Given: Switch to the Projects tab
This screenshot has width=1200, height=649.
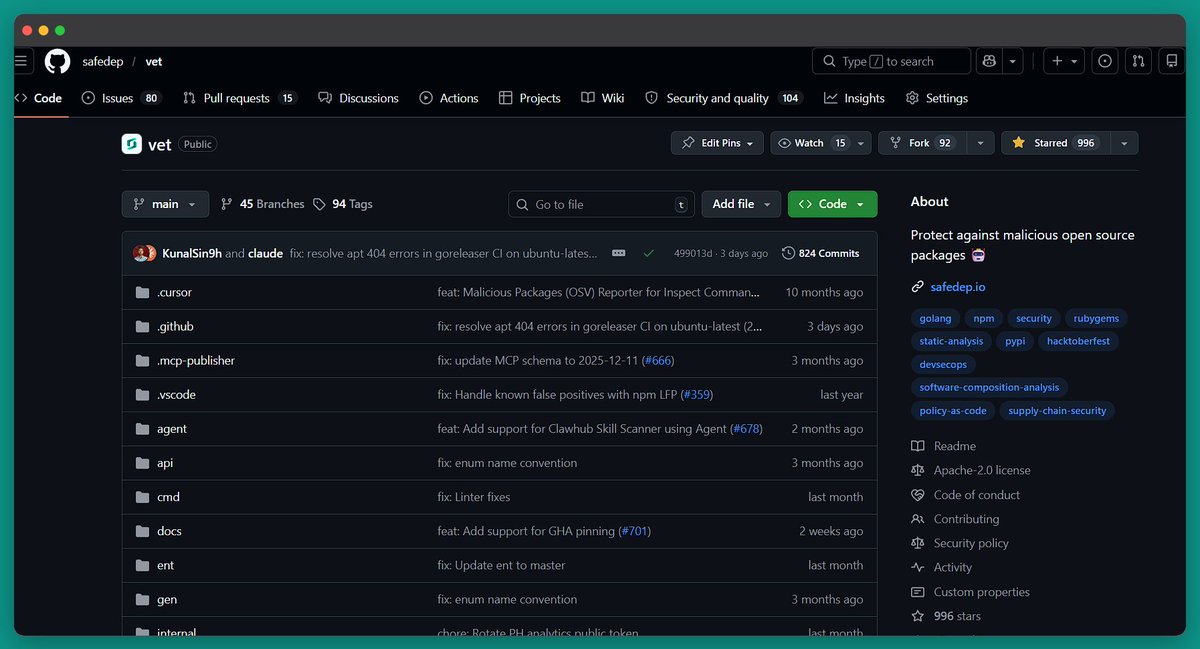Looking at the screenshot, I should point(529,98).
